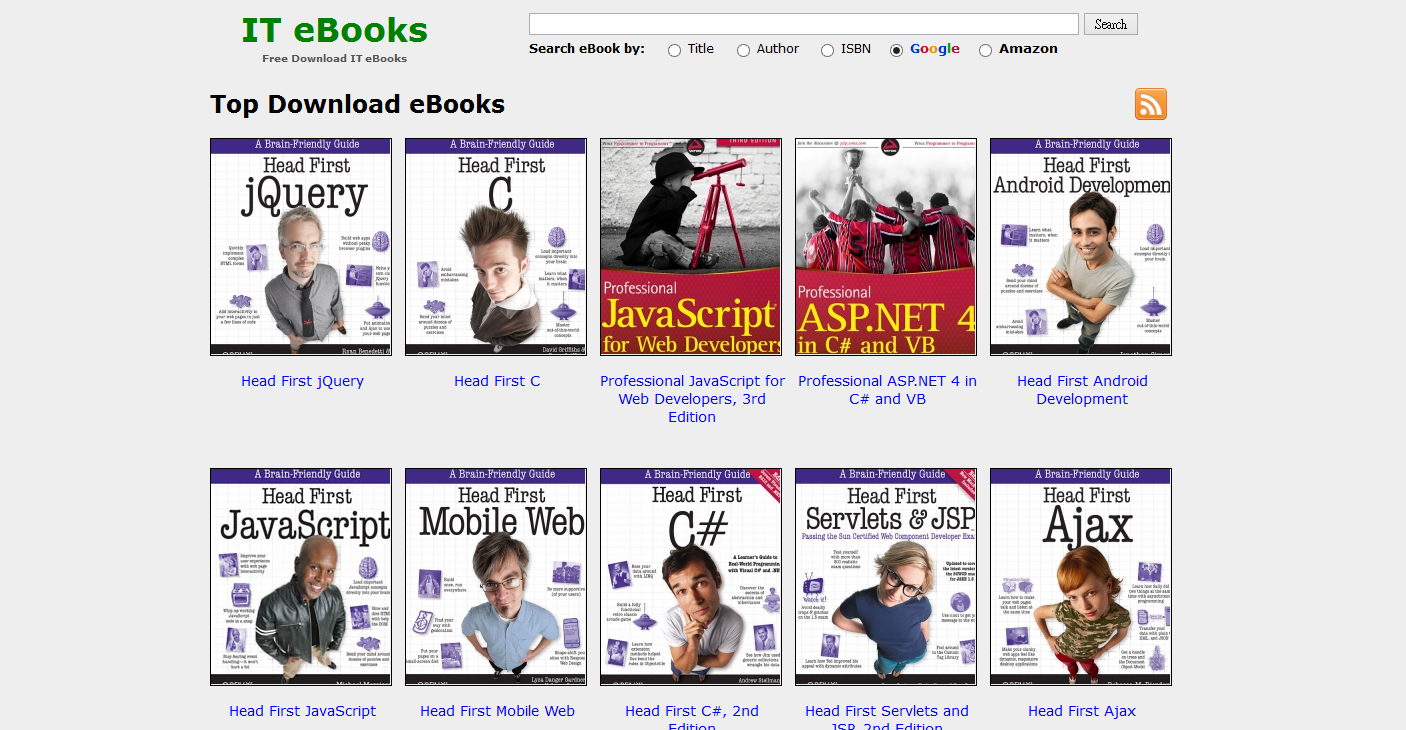Click the Head First JavaScript book cover
The image size is (1406, 730).
[301, 577]
